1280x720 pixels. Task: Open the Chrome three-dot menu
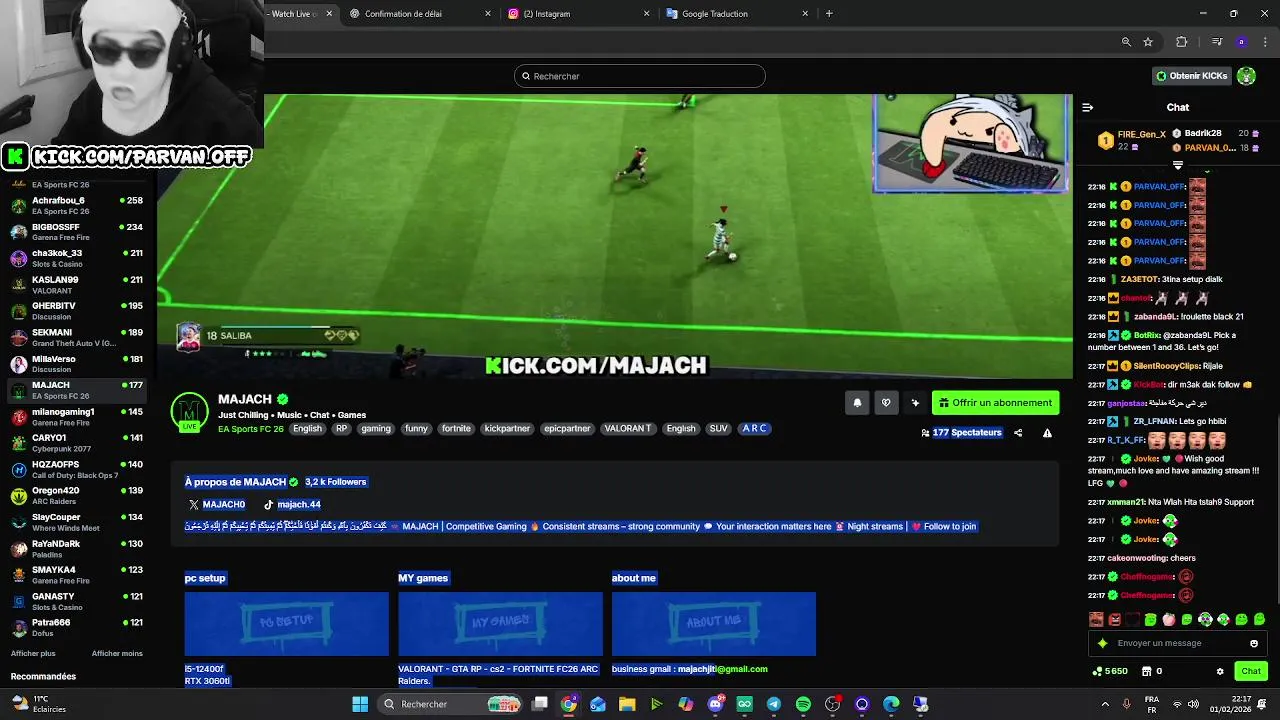point(1264,42)
